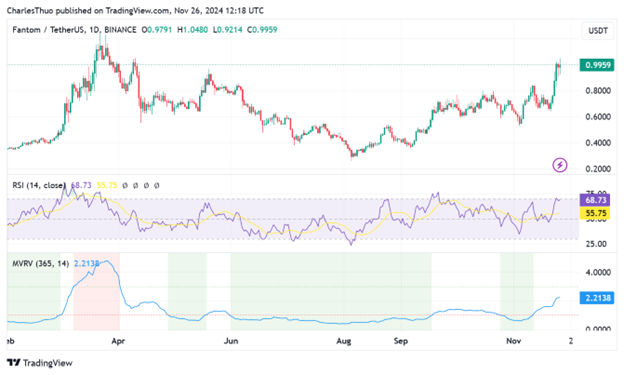624x375 pixels.
Task: Click the 25.00 RSI axis label
Action: (596, 244)
